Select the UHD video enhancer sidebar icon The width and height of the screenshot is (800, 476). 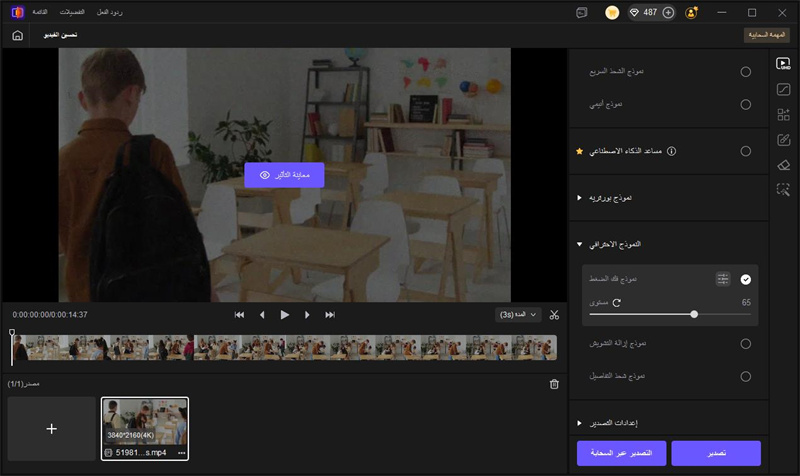click(784, 64)
